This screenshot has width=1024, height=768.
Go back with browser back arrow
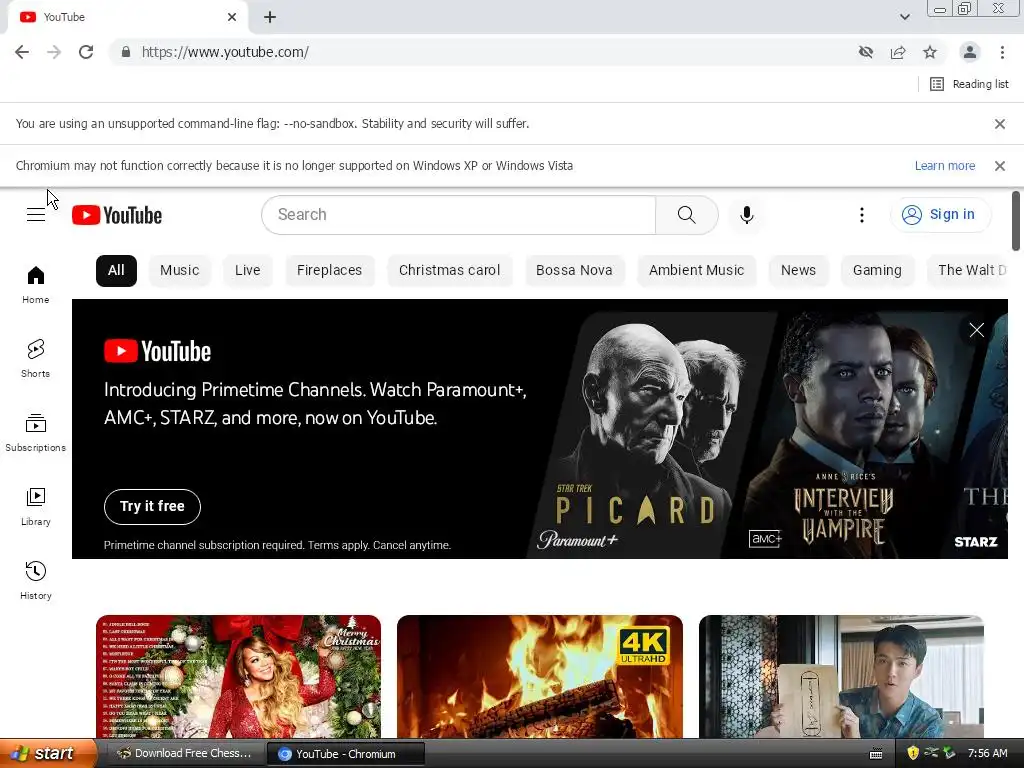click(x=22, y=52)
